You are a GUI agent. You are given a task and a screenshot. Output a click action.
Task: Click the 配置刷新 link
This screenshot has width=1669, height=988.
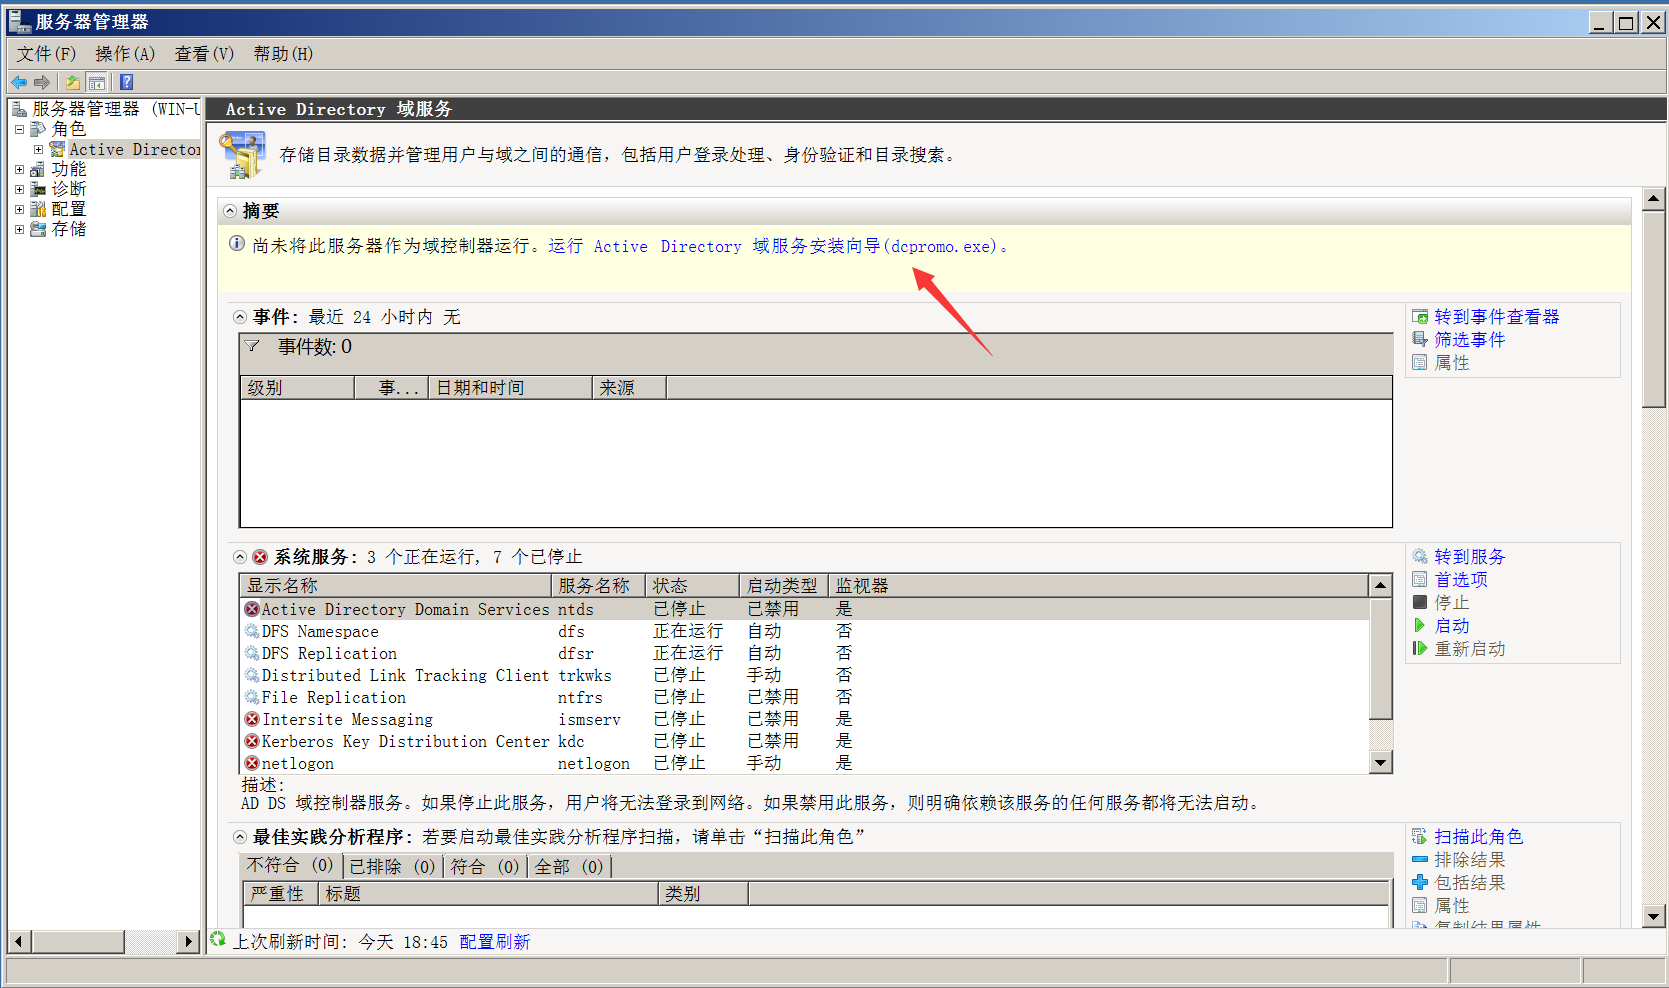pyautogui.click(x=495, y=942)
